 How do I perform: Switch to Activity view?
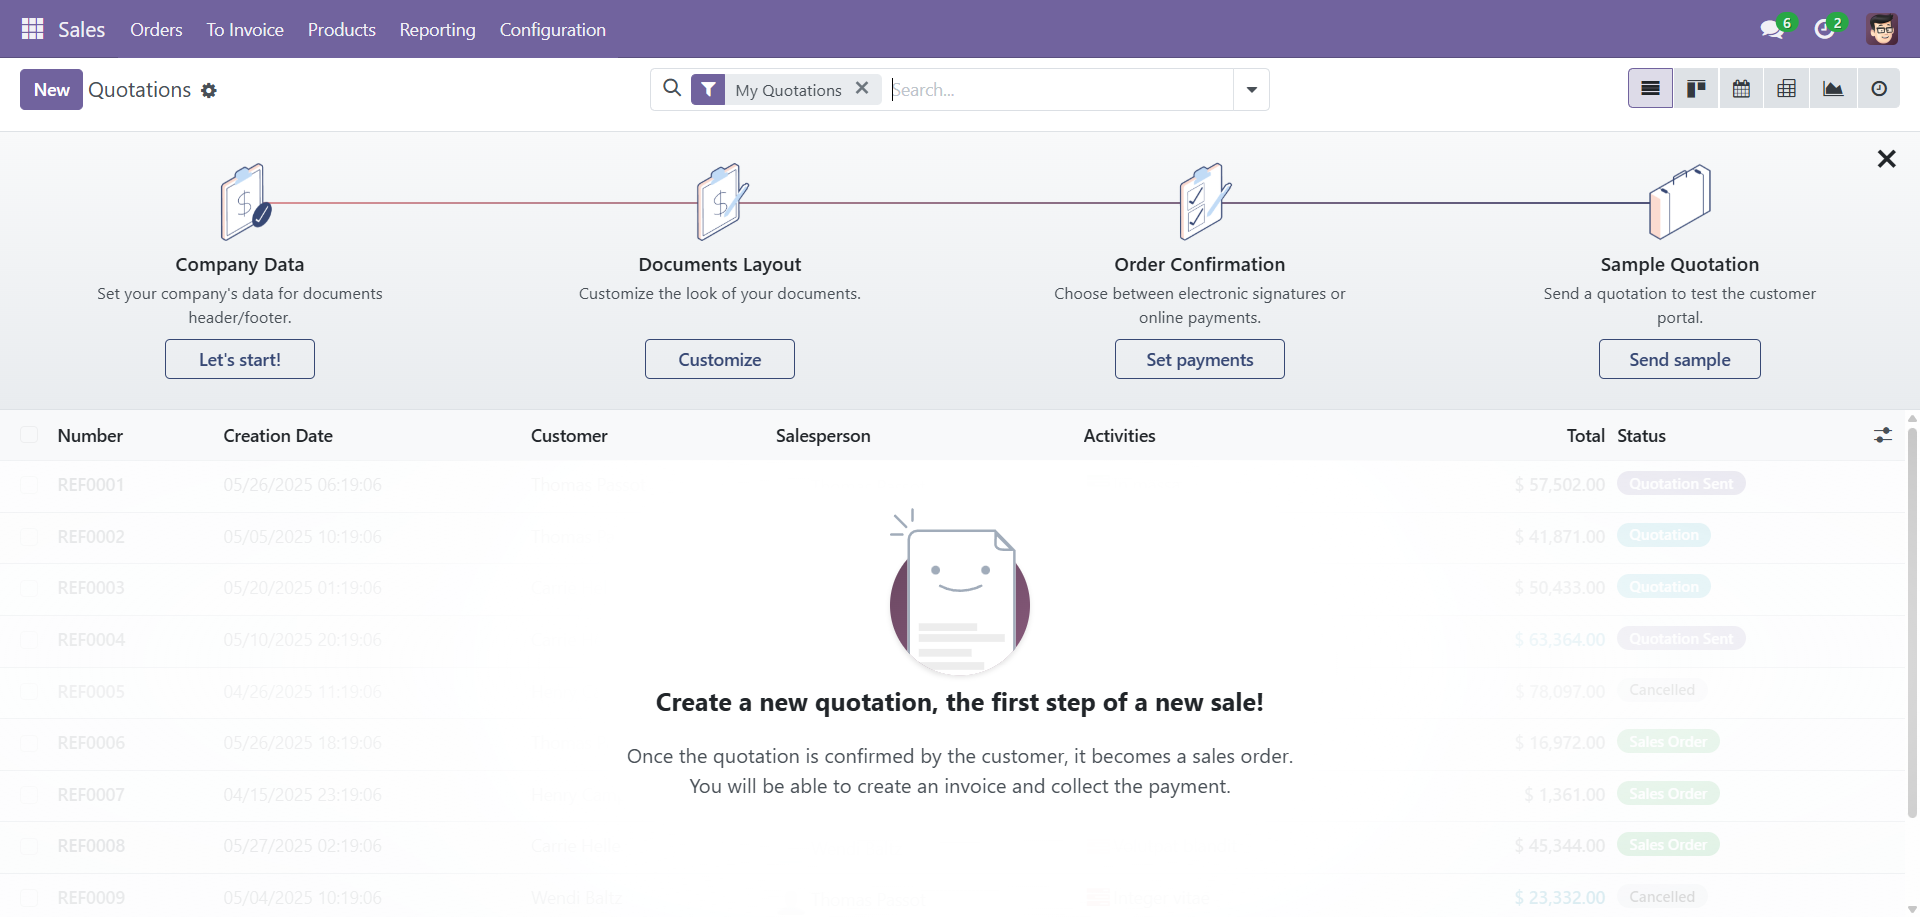pyautogui.click(x=1879, y=89)
